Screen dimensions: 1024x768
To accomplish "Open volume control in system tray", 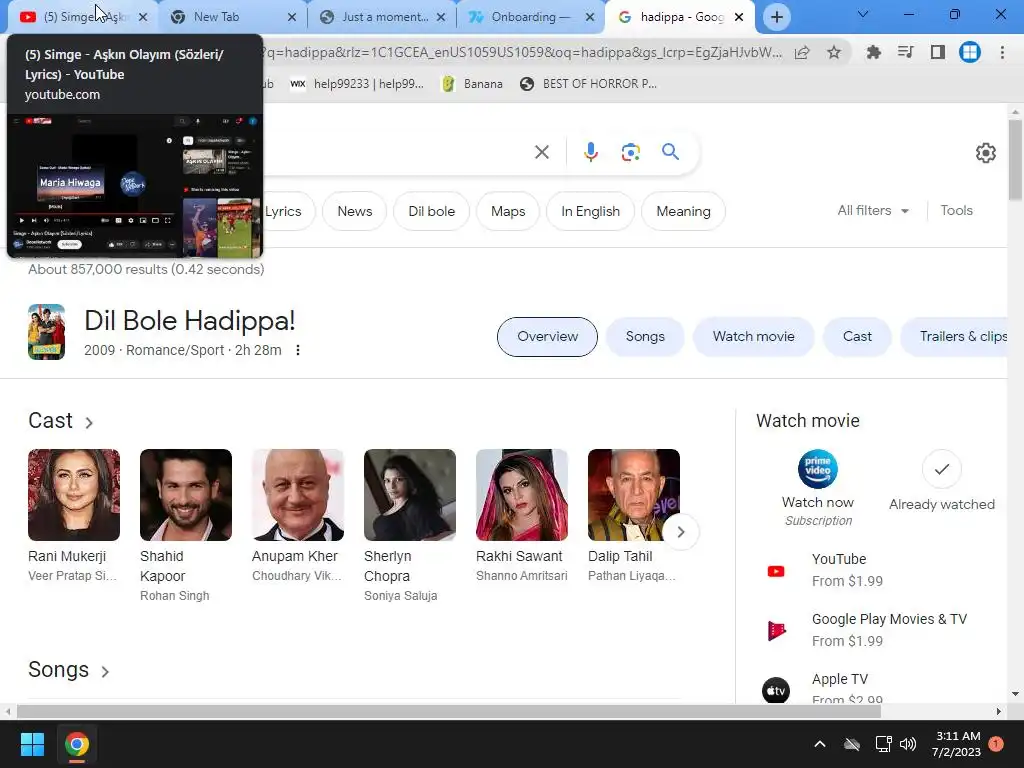I will (x=908, y=744).
